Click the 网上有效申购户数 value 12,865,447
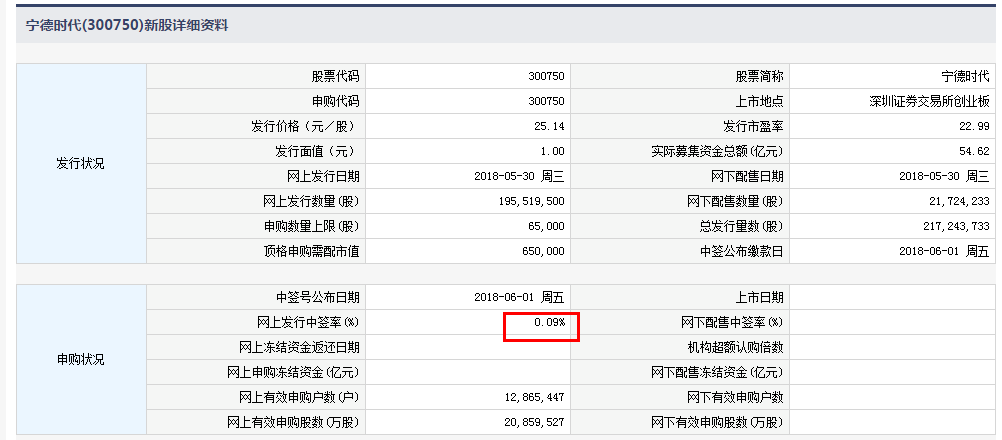The image size is (1002, 440). tap(535, 398)
